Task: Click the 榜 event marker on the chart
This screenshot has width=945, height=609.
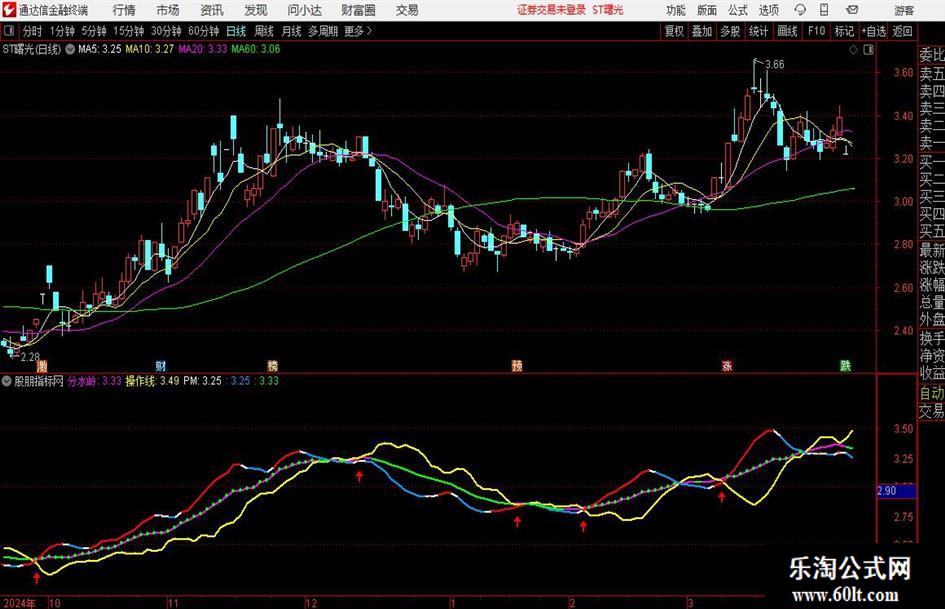Action: click(x=272, y=366)
